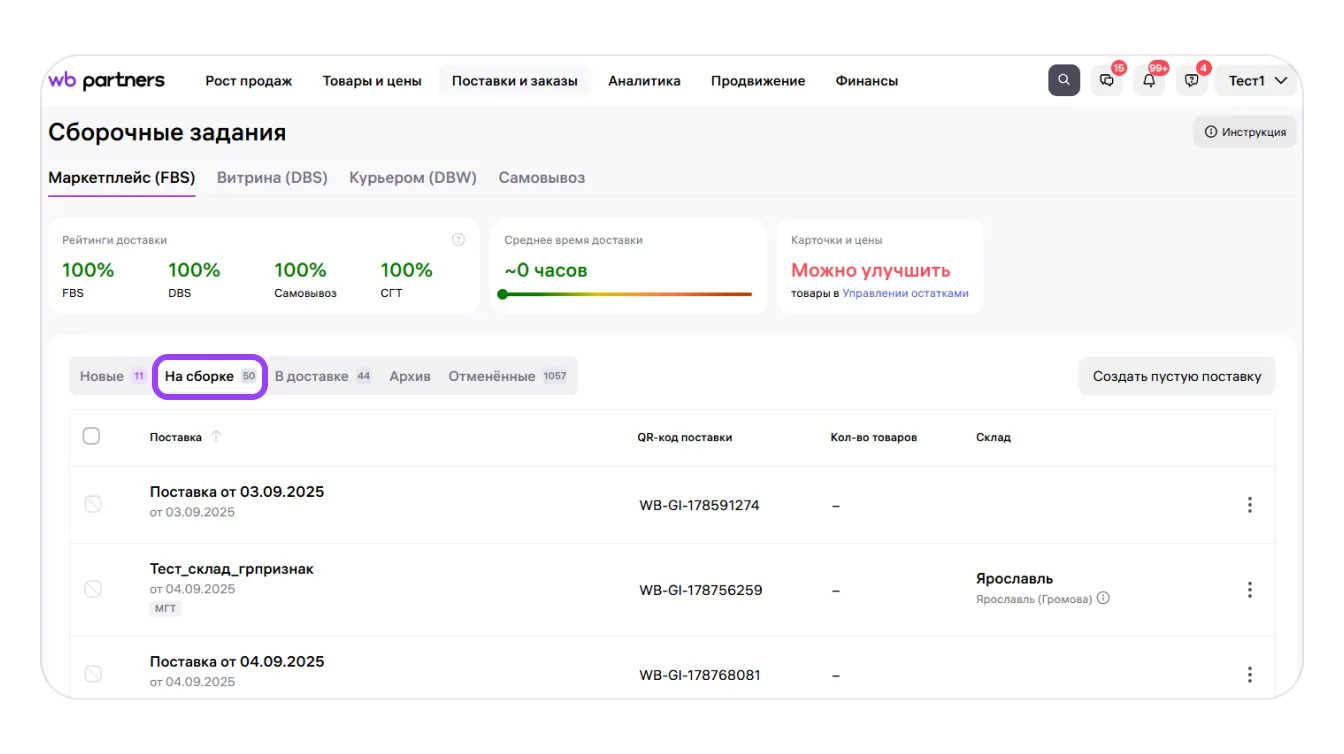1344x754 pixels.
Task: Tick the select-all checkbox in table header
Action: point(91,436)
